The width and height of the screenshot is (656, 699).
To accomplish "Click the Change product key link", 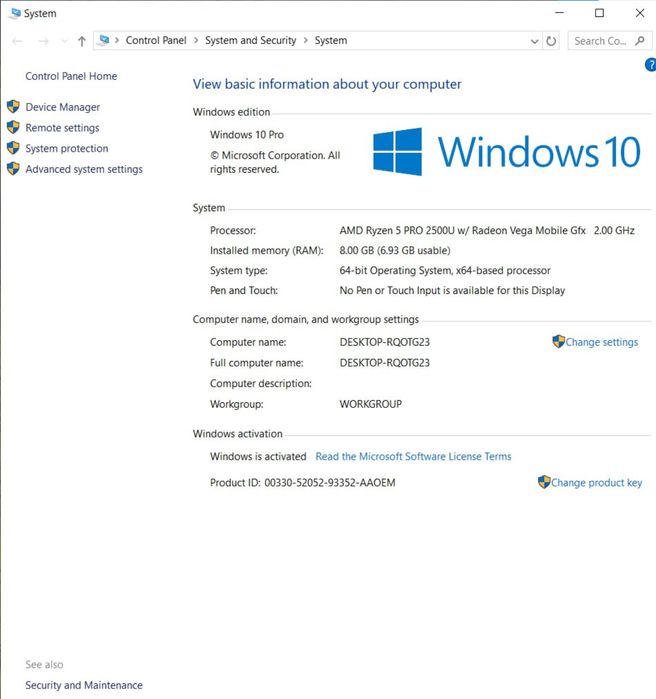I will click(x=596, y=482).
